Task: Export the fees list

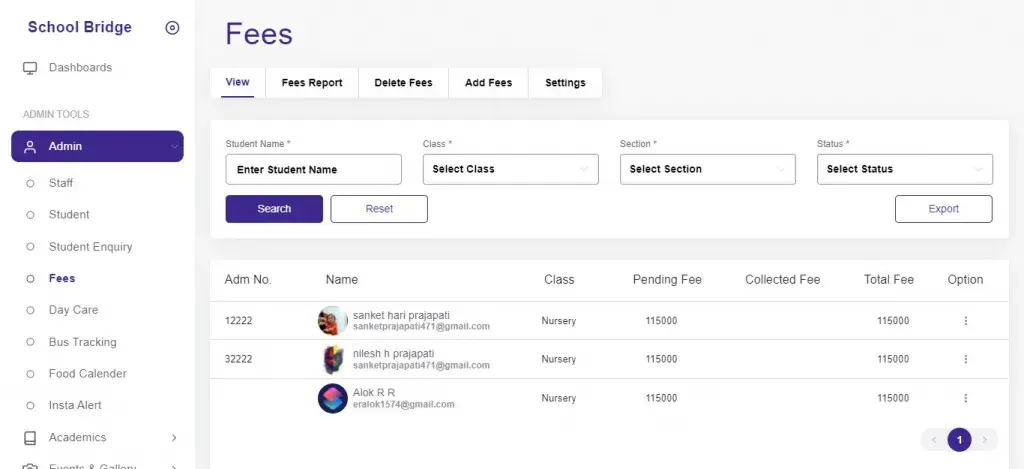Action: (944, 209)
